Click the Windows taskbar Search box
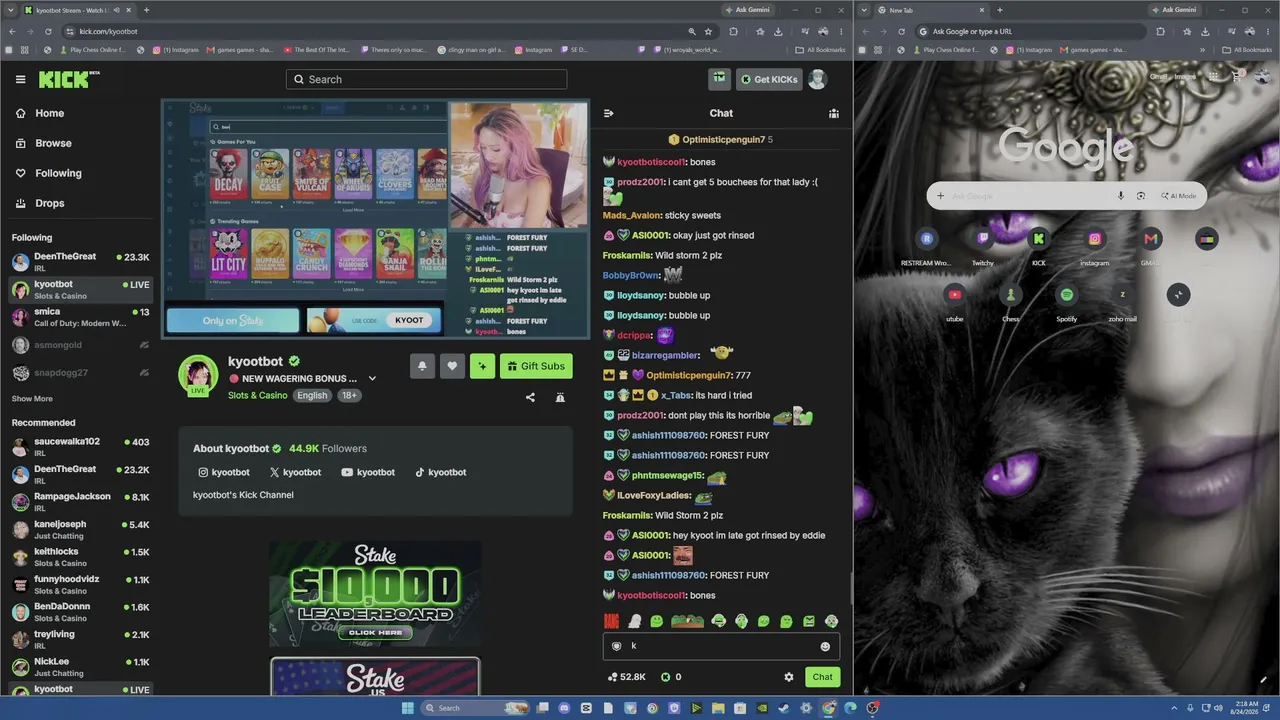The image size is (1280, 720). point(475,708)
